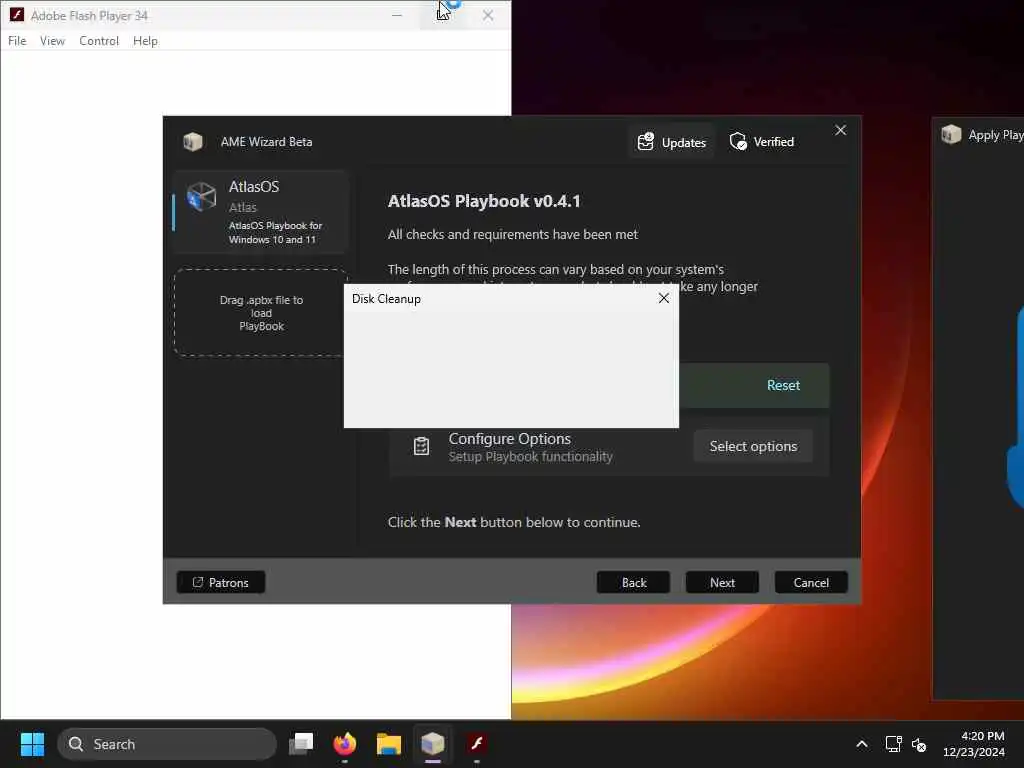
Task: Click the taskbar Search box
Action: click(x=167, y=744)
